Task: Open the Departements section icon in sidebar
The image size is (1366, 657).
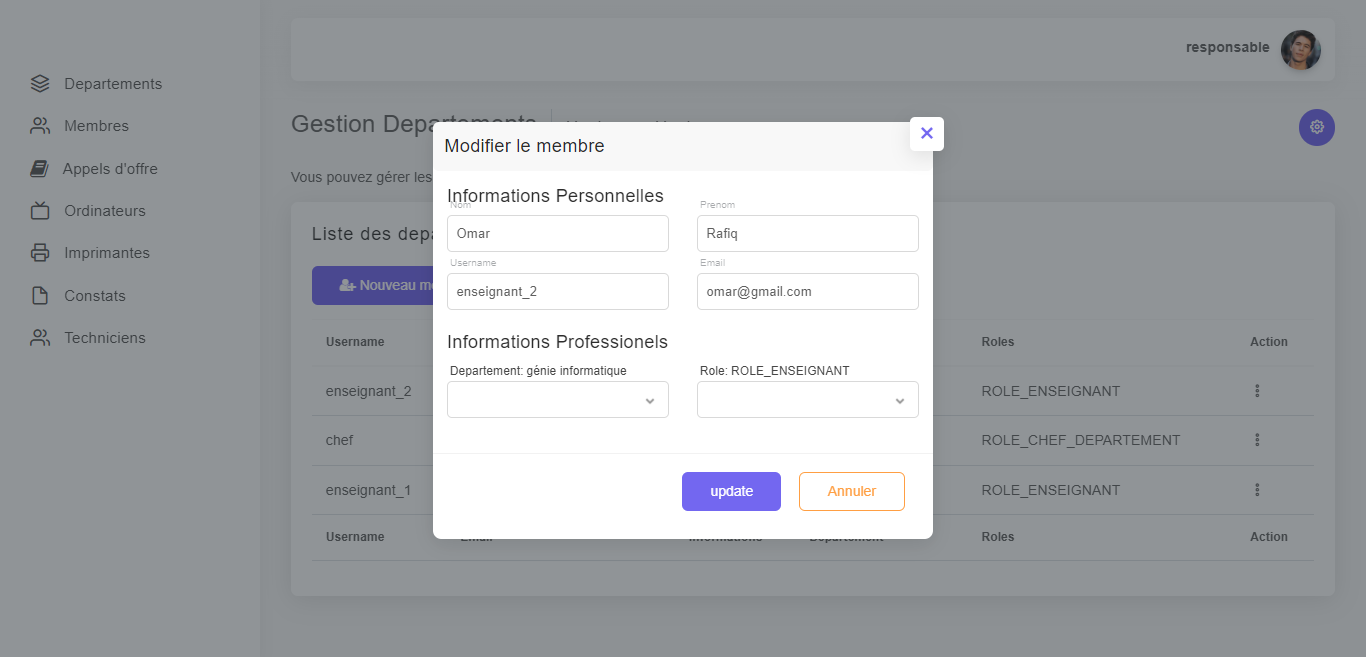Action: (39, 83)
